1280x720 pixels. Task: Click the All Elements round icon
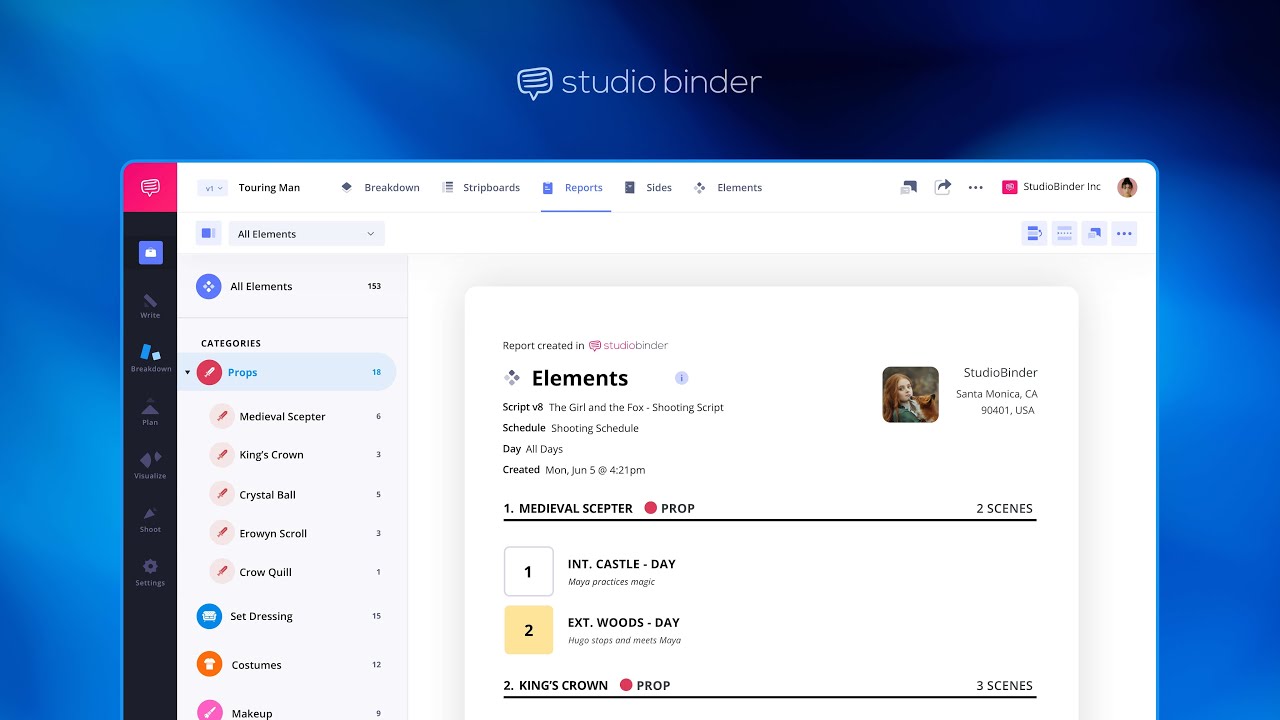[209, 286]
